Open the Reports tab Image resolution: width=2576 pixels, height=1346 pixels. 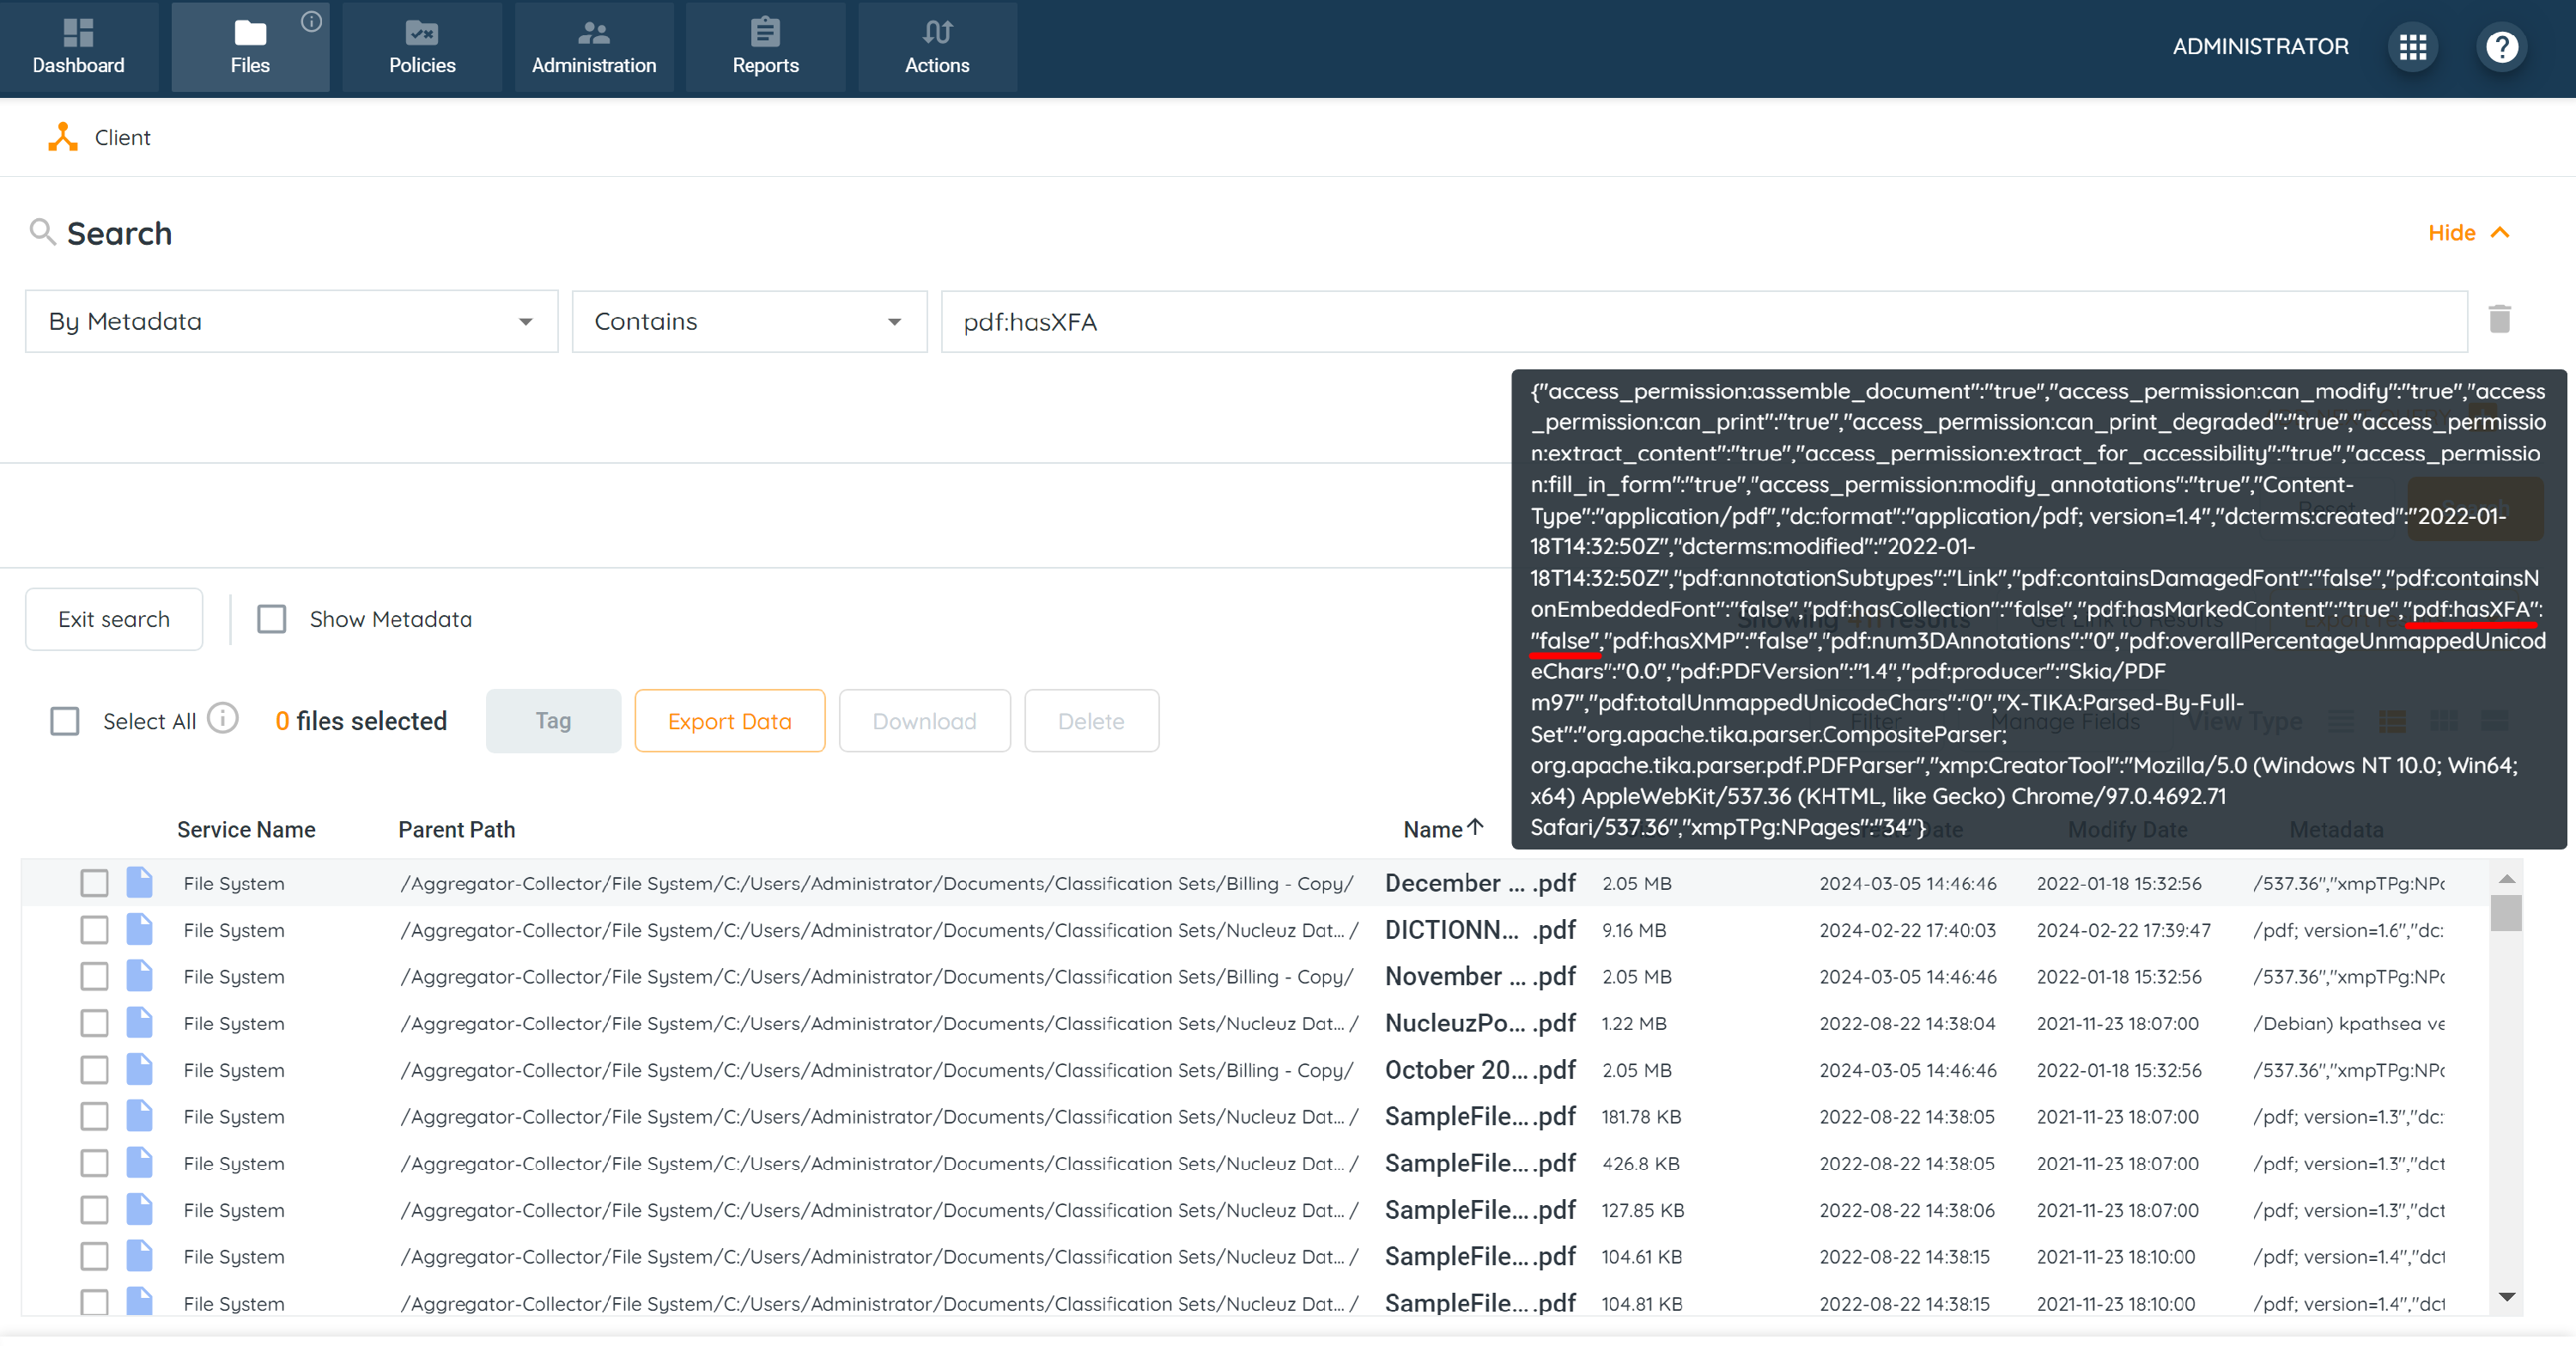coord(765,47)
